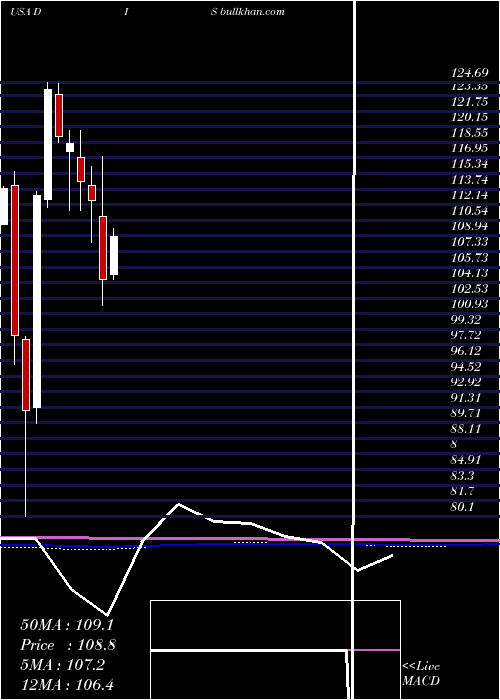Click the 105.73 axis label

(x=470, y=258)
